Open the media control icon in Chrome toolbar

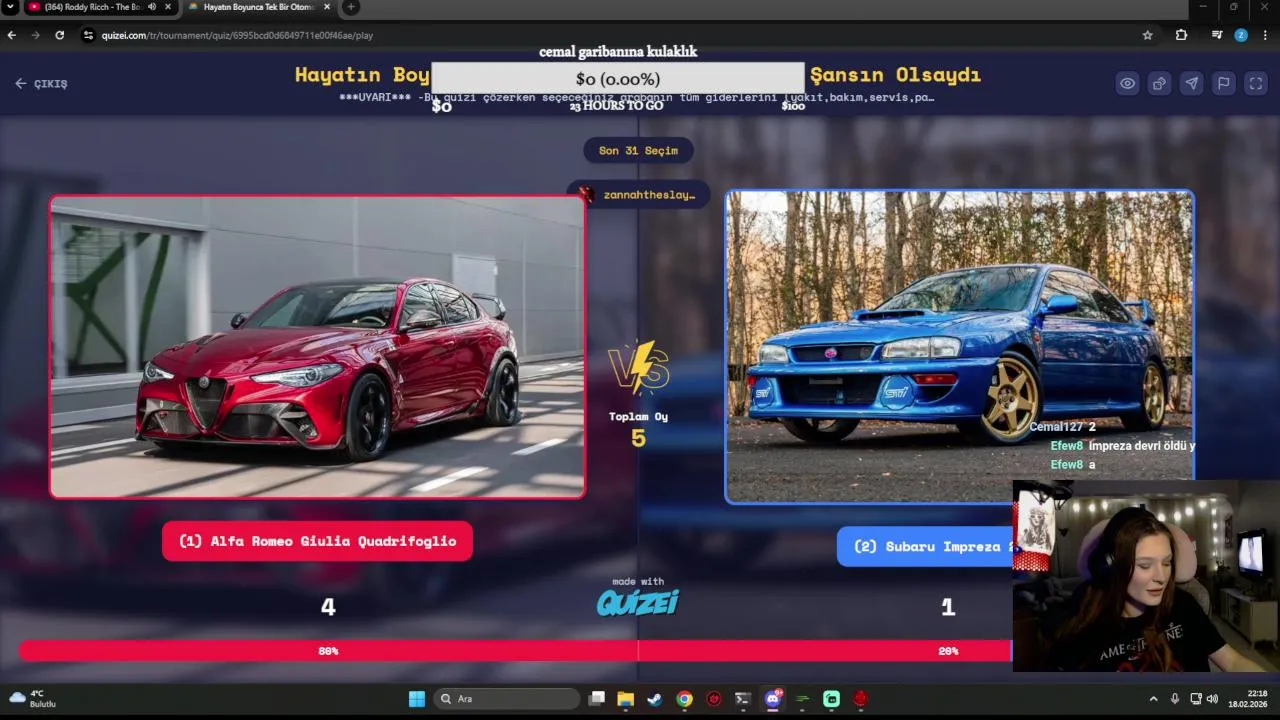click(x=1217, y=35)
